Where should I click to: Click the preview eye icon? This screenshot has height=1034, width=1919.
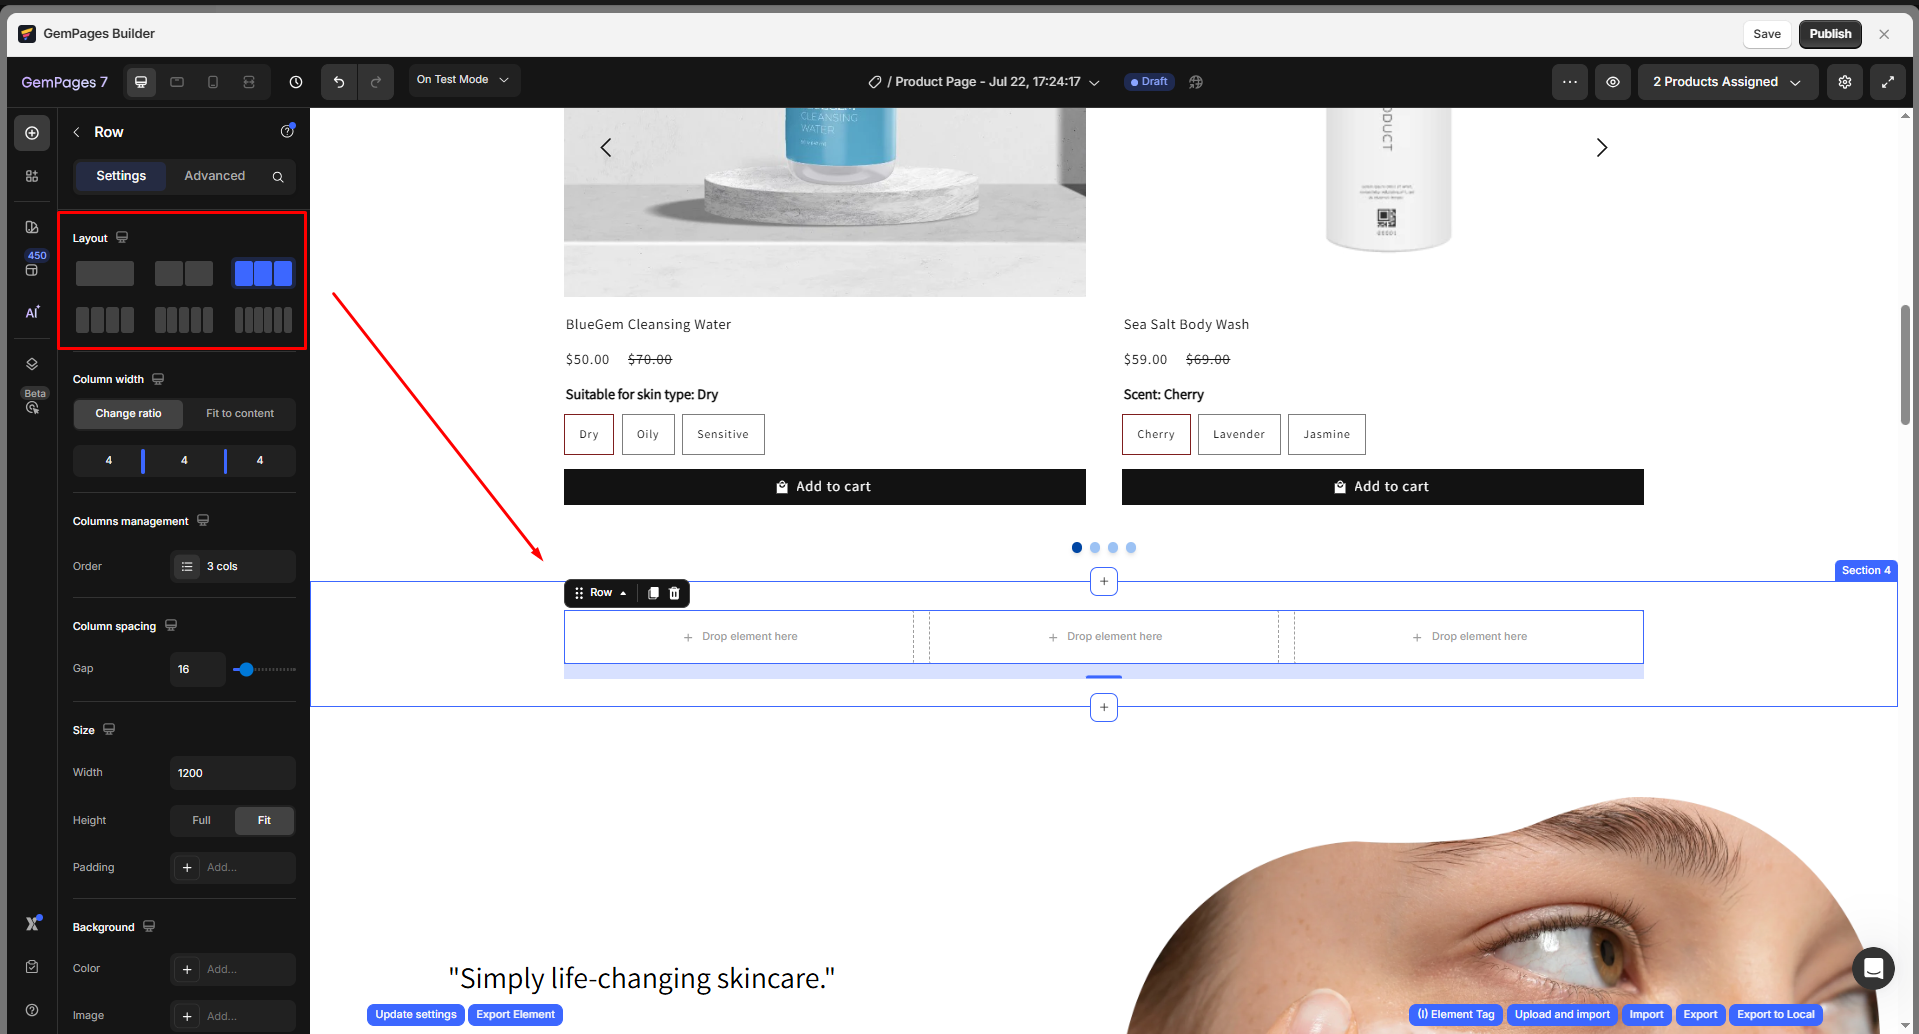pos(1613,82)
